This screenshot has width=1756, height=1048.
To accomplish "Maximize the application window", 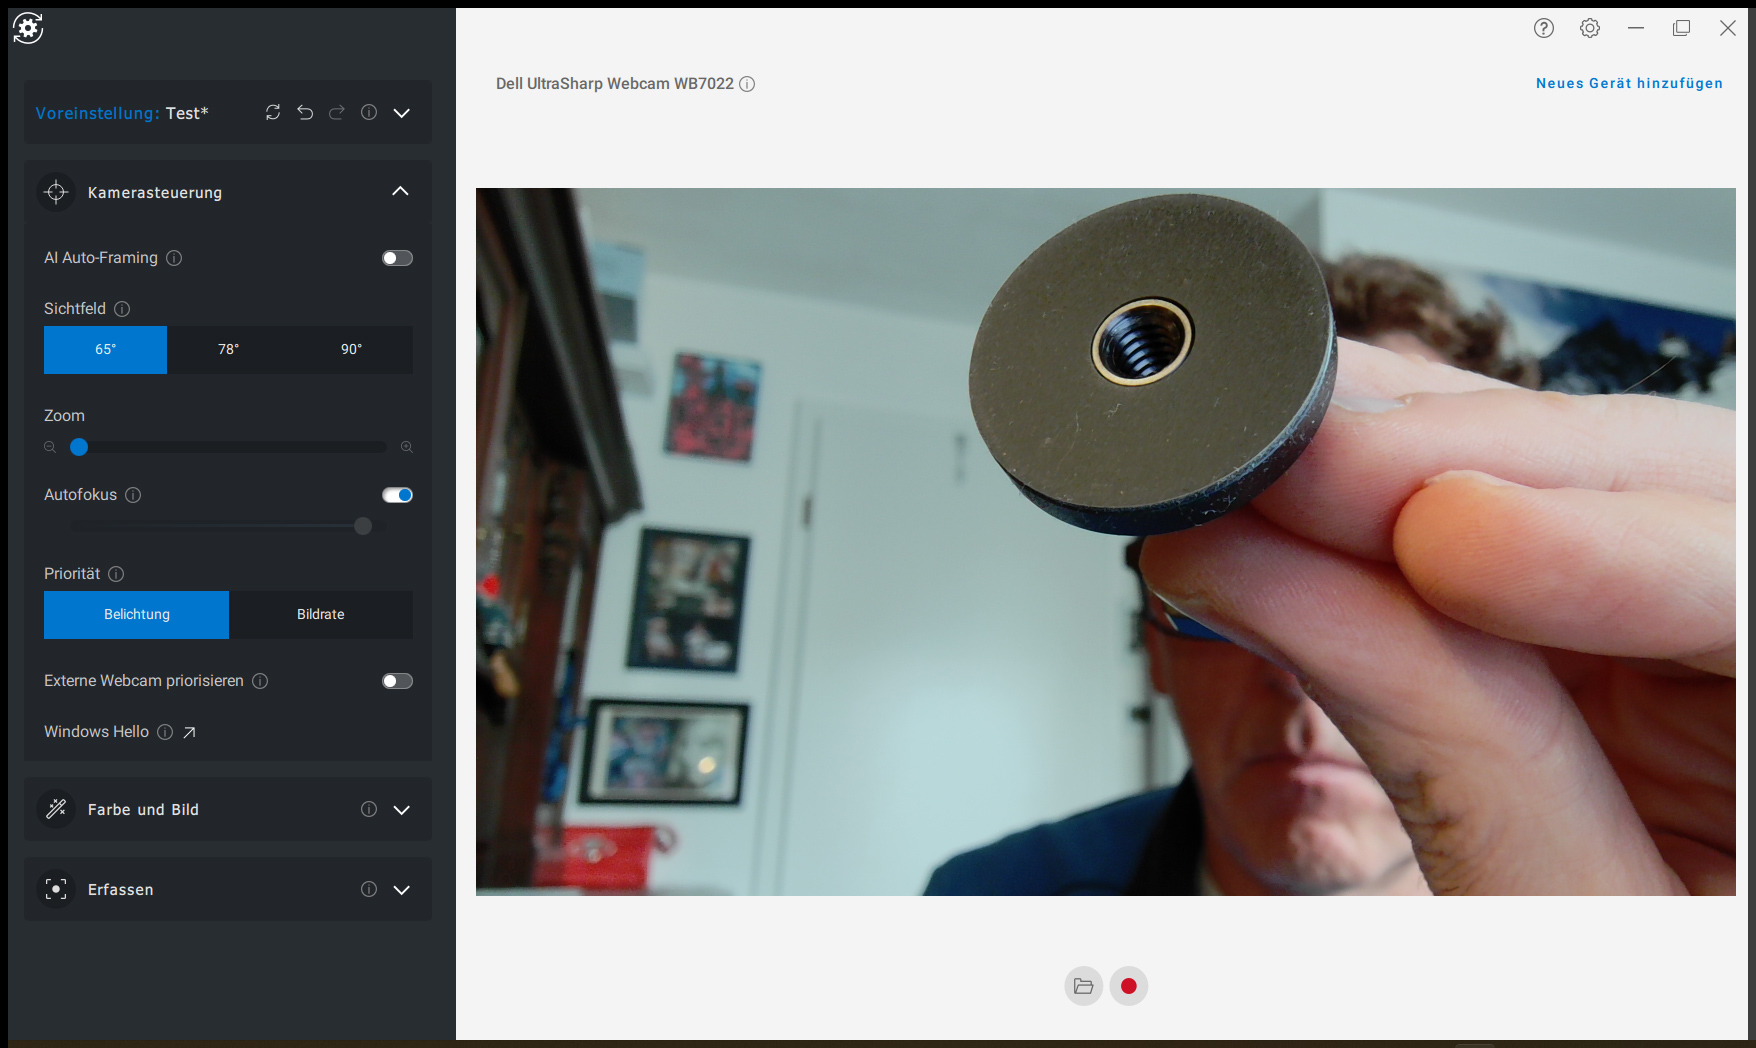I will tap(1682, 28).
